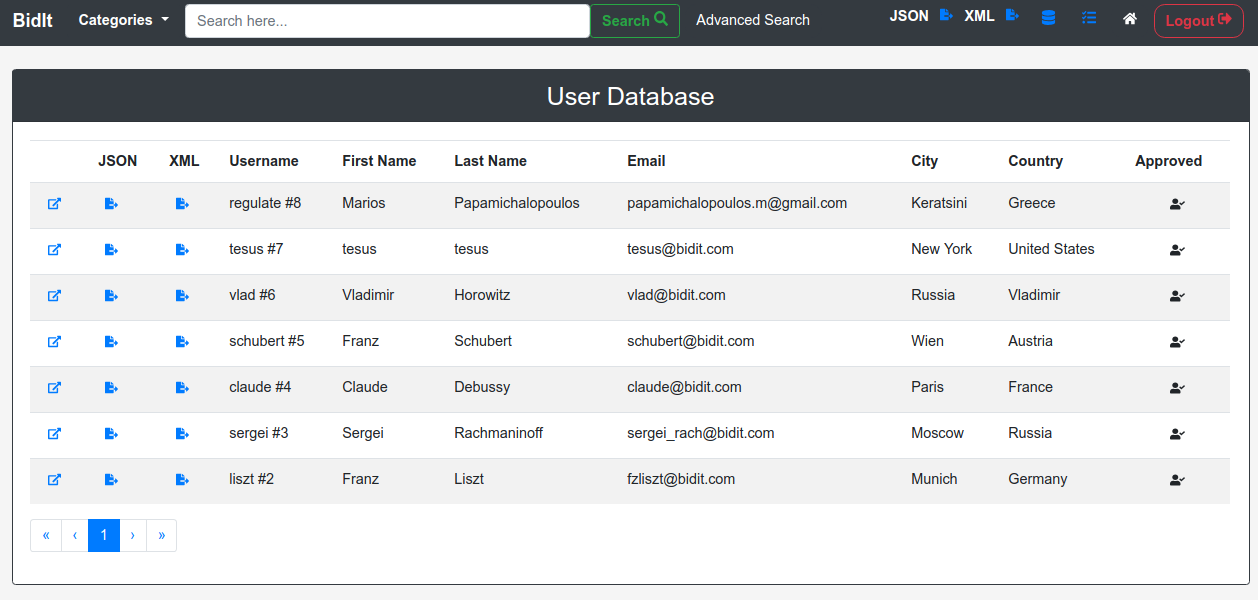Image resolution: width=1258 pixels, height=600 pixels.
Task: Click the Approved column header
Action: tap(1168, 161)
